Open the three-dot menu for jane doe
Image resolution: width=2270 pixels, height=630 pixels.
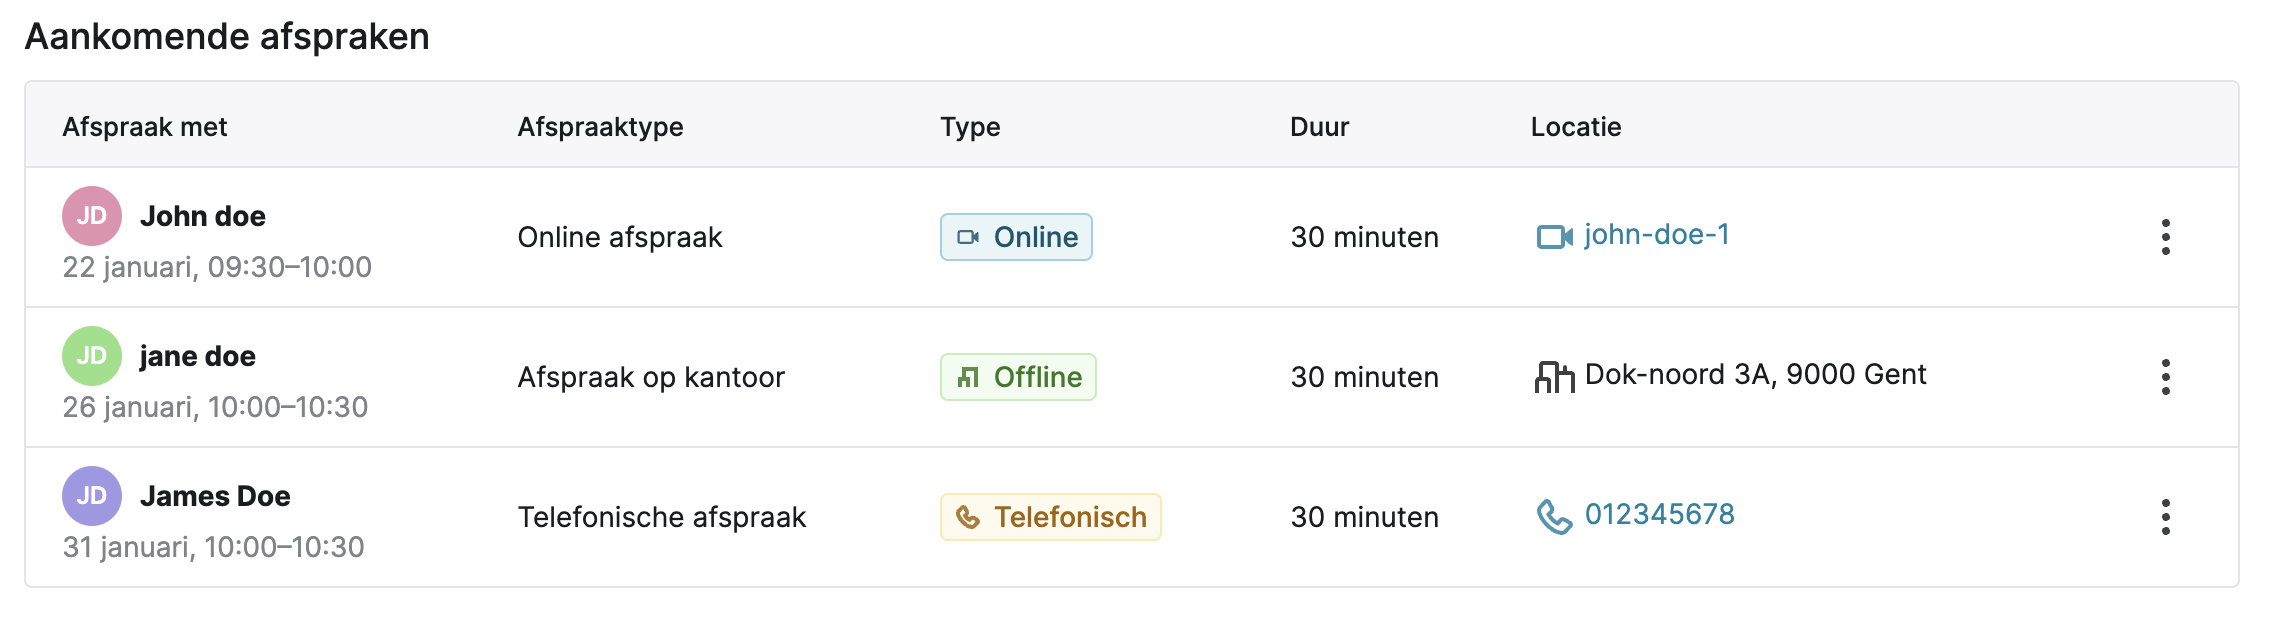2165,377
